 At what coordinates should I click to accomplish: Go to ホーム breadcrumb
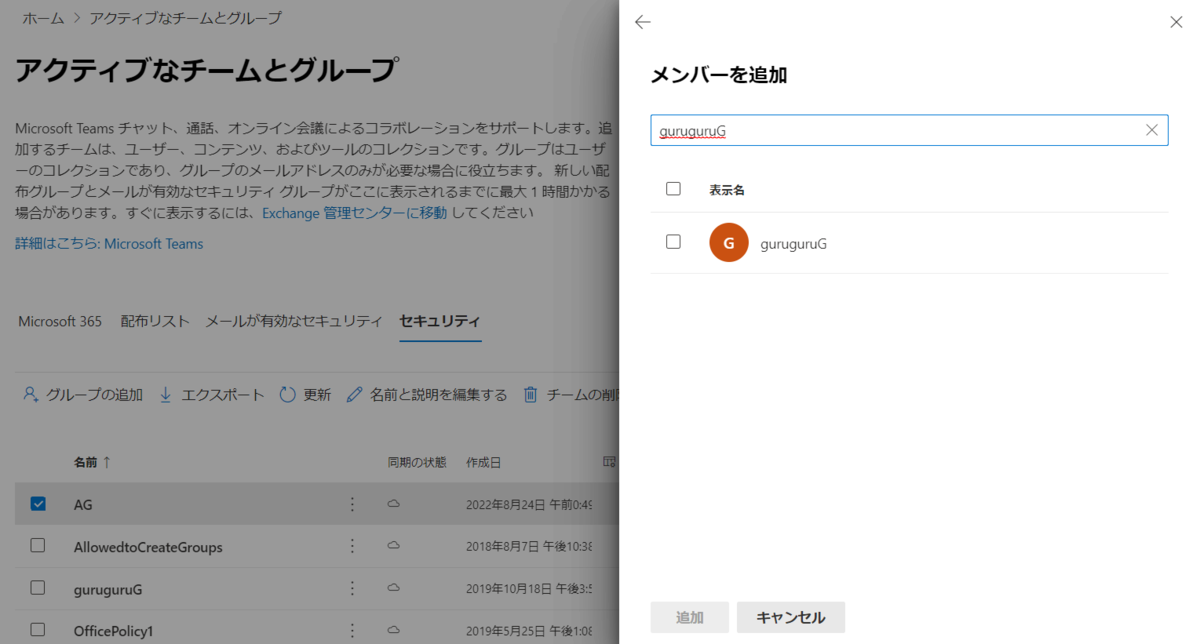[x=43, y=18]
